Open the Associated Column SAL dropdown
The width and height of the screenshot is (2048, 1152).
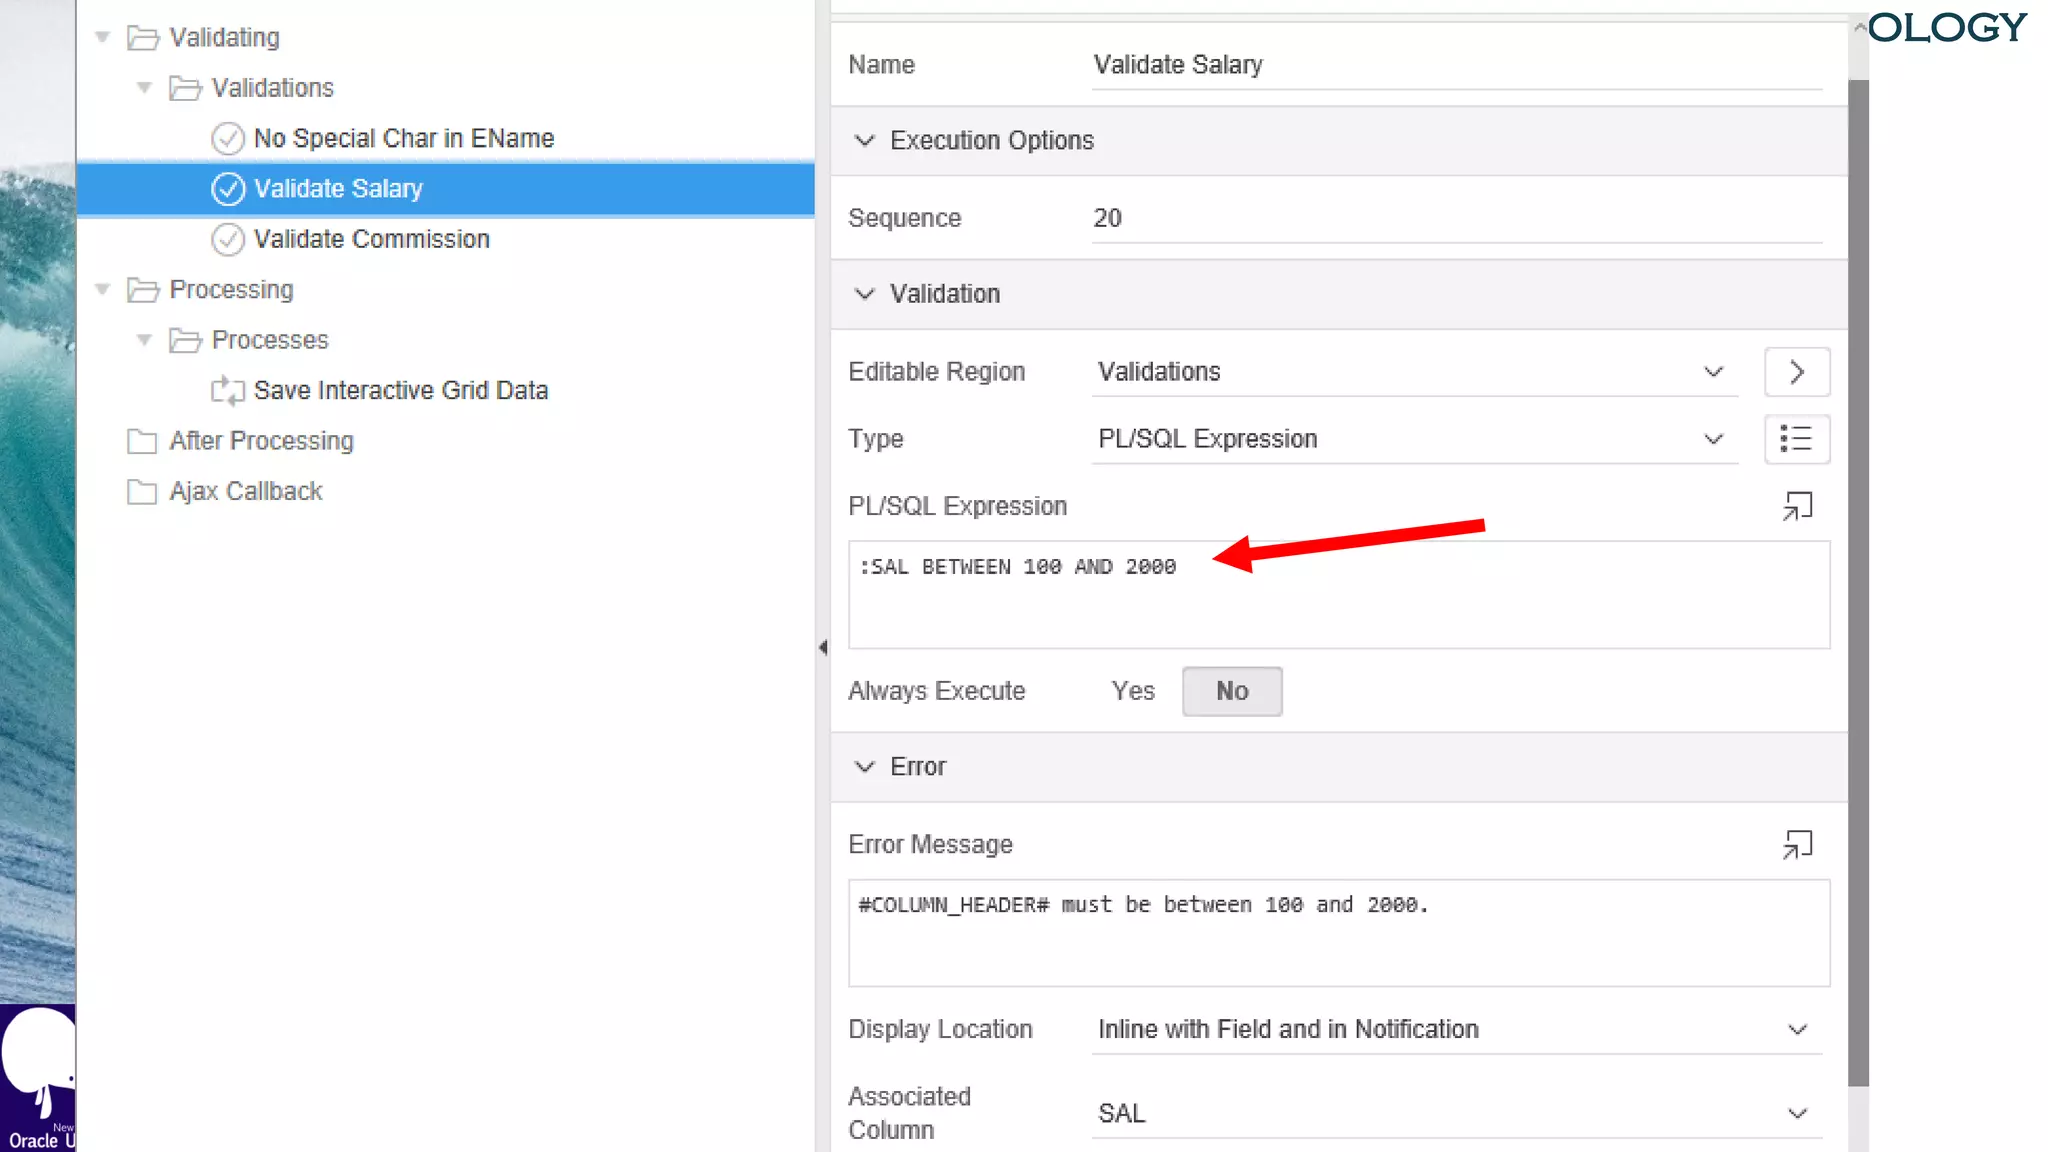1456,1113
